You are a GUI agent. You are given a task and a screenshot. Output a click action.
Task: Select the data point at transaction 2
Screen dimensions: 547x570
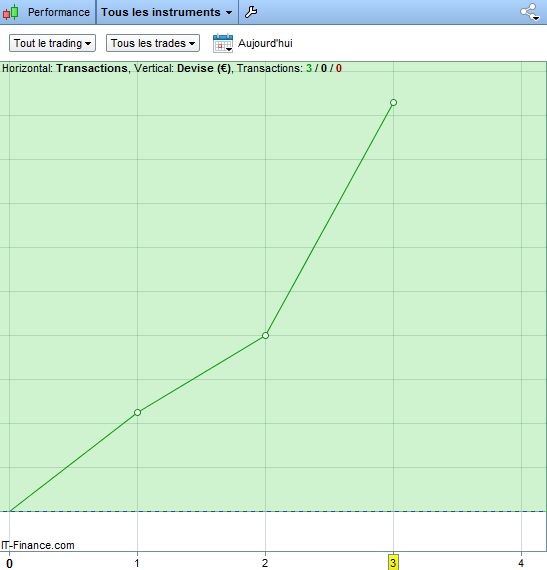pyautogui.click(x=265, y=336)
